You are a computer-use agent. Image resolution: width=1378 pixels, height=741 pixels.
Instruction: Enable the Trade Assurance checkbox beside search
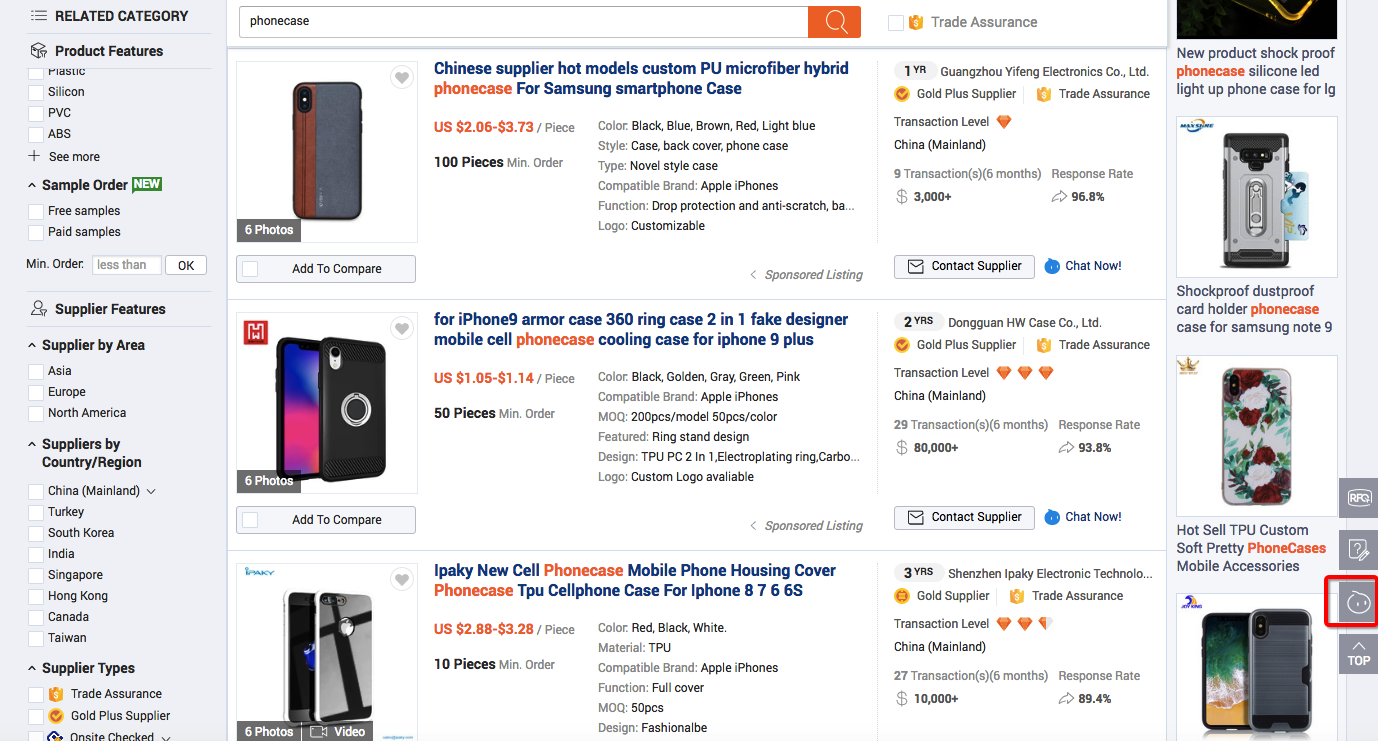point(896,22)
